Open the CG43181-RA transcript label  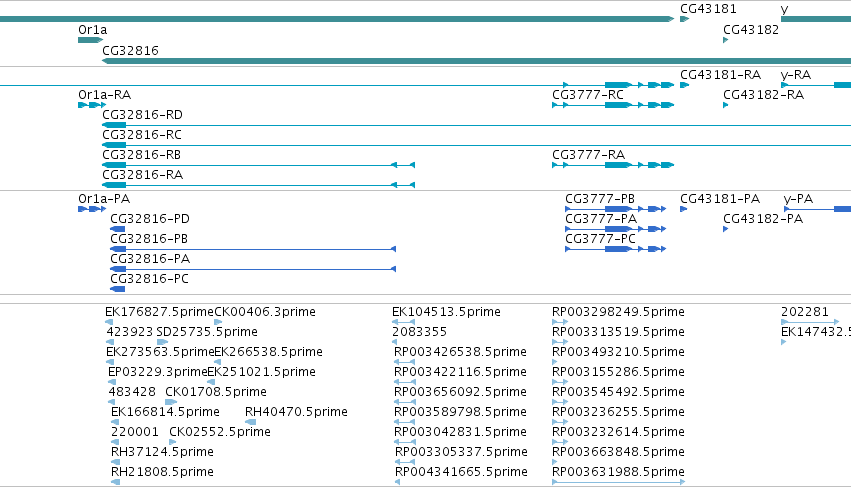(x=720, y=75)
